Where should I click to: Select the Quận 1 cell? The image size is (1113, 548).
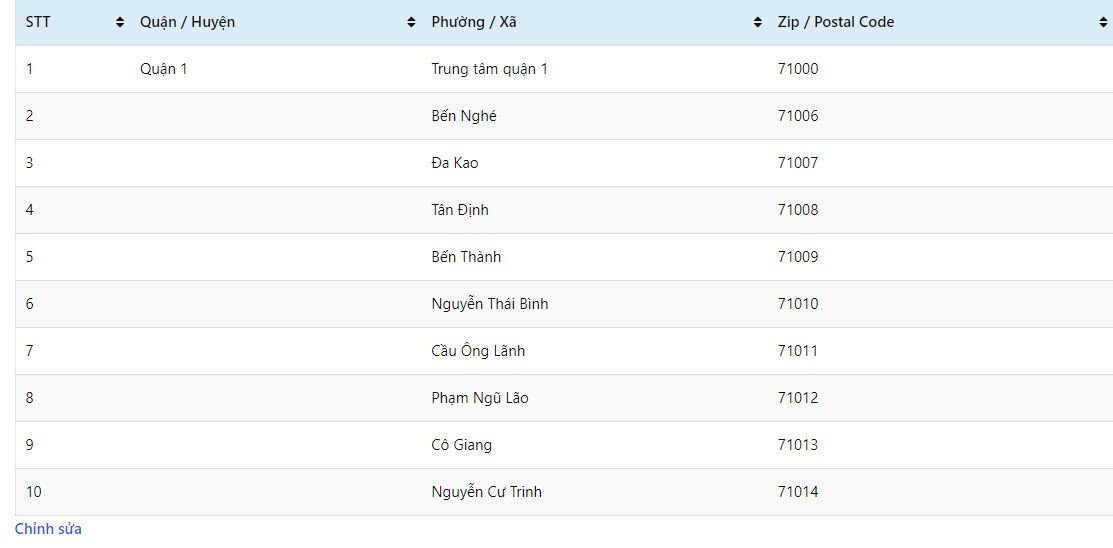(163, 69)
